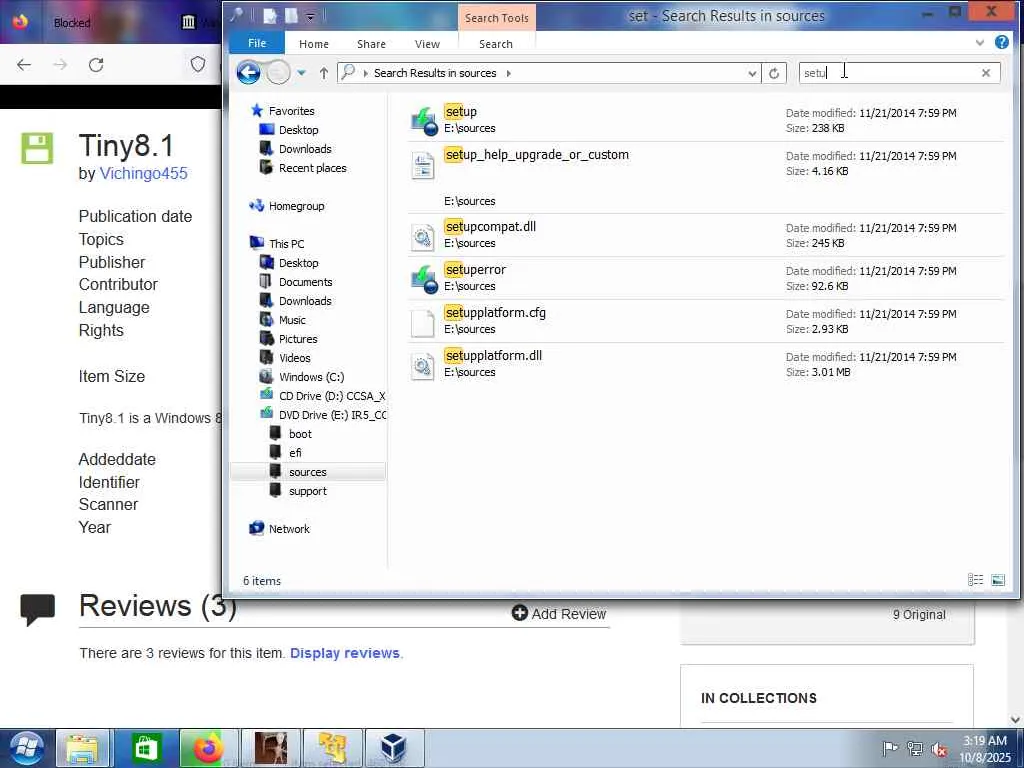Open the Quick Access Toolbar customize dropdown

(310, 16)
